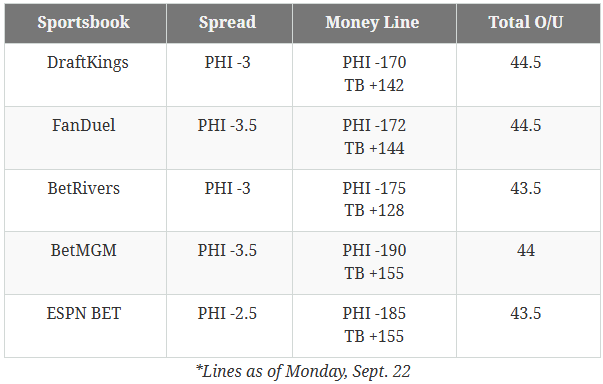Image resolution: width=603 pixels, height=384 pixels.
Task: Open the BetMGM sportsbook entry
Action: pyautogui.click(x=83, y=251)
